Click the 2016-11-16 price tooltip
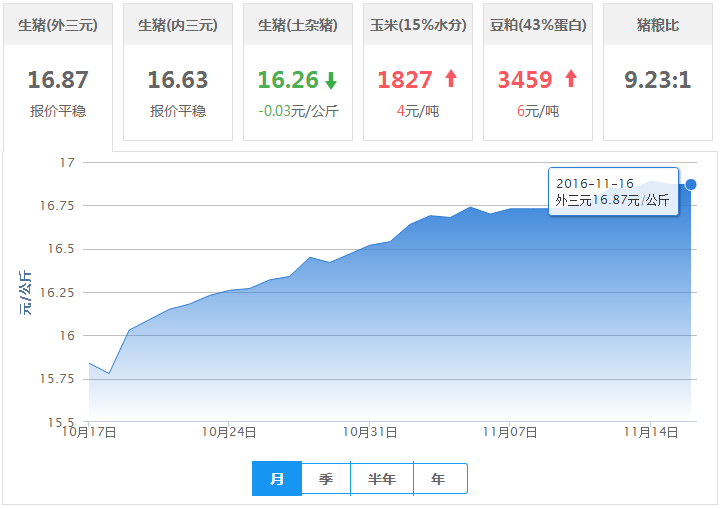 pos(613,192)
